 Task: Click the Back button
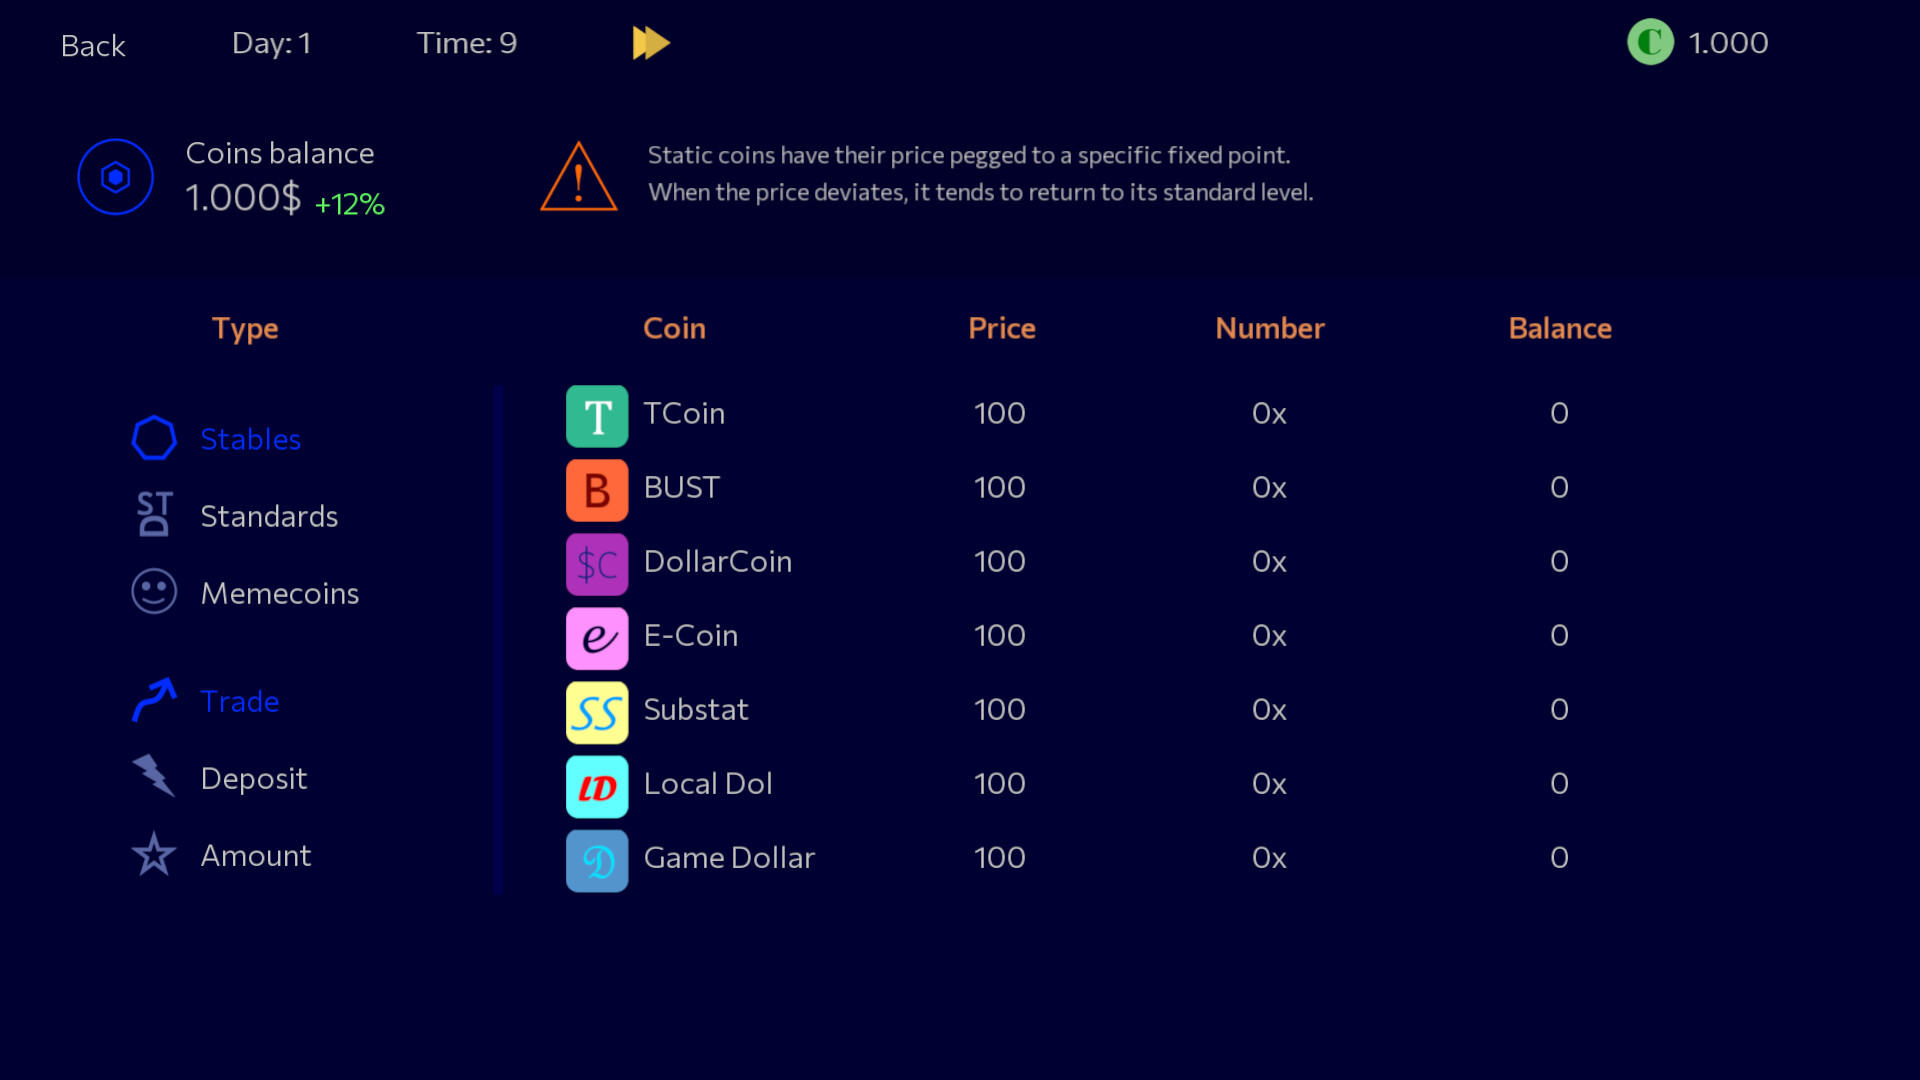92,45
